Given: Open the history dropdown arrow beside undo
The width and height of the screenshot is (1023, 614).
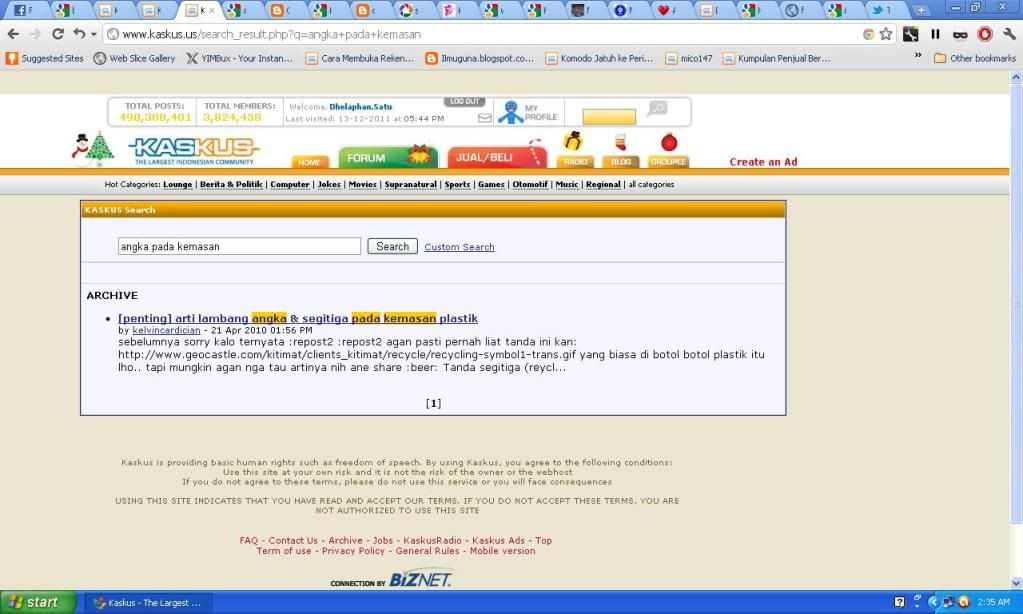Looking at the screenshot, I should coord(93,34).
